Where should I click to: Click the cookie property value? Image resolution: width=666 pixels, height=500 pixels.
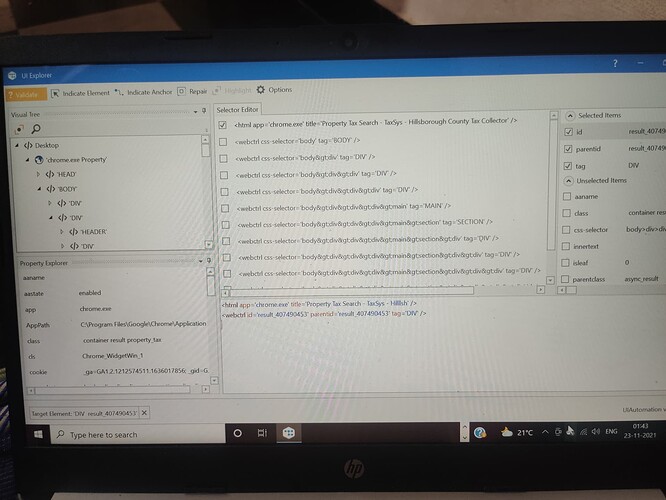(x=146, y=371)
